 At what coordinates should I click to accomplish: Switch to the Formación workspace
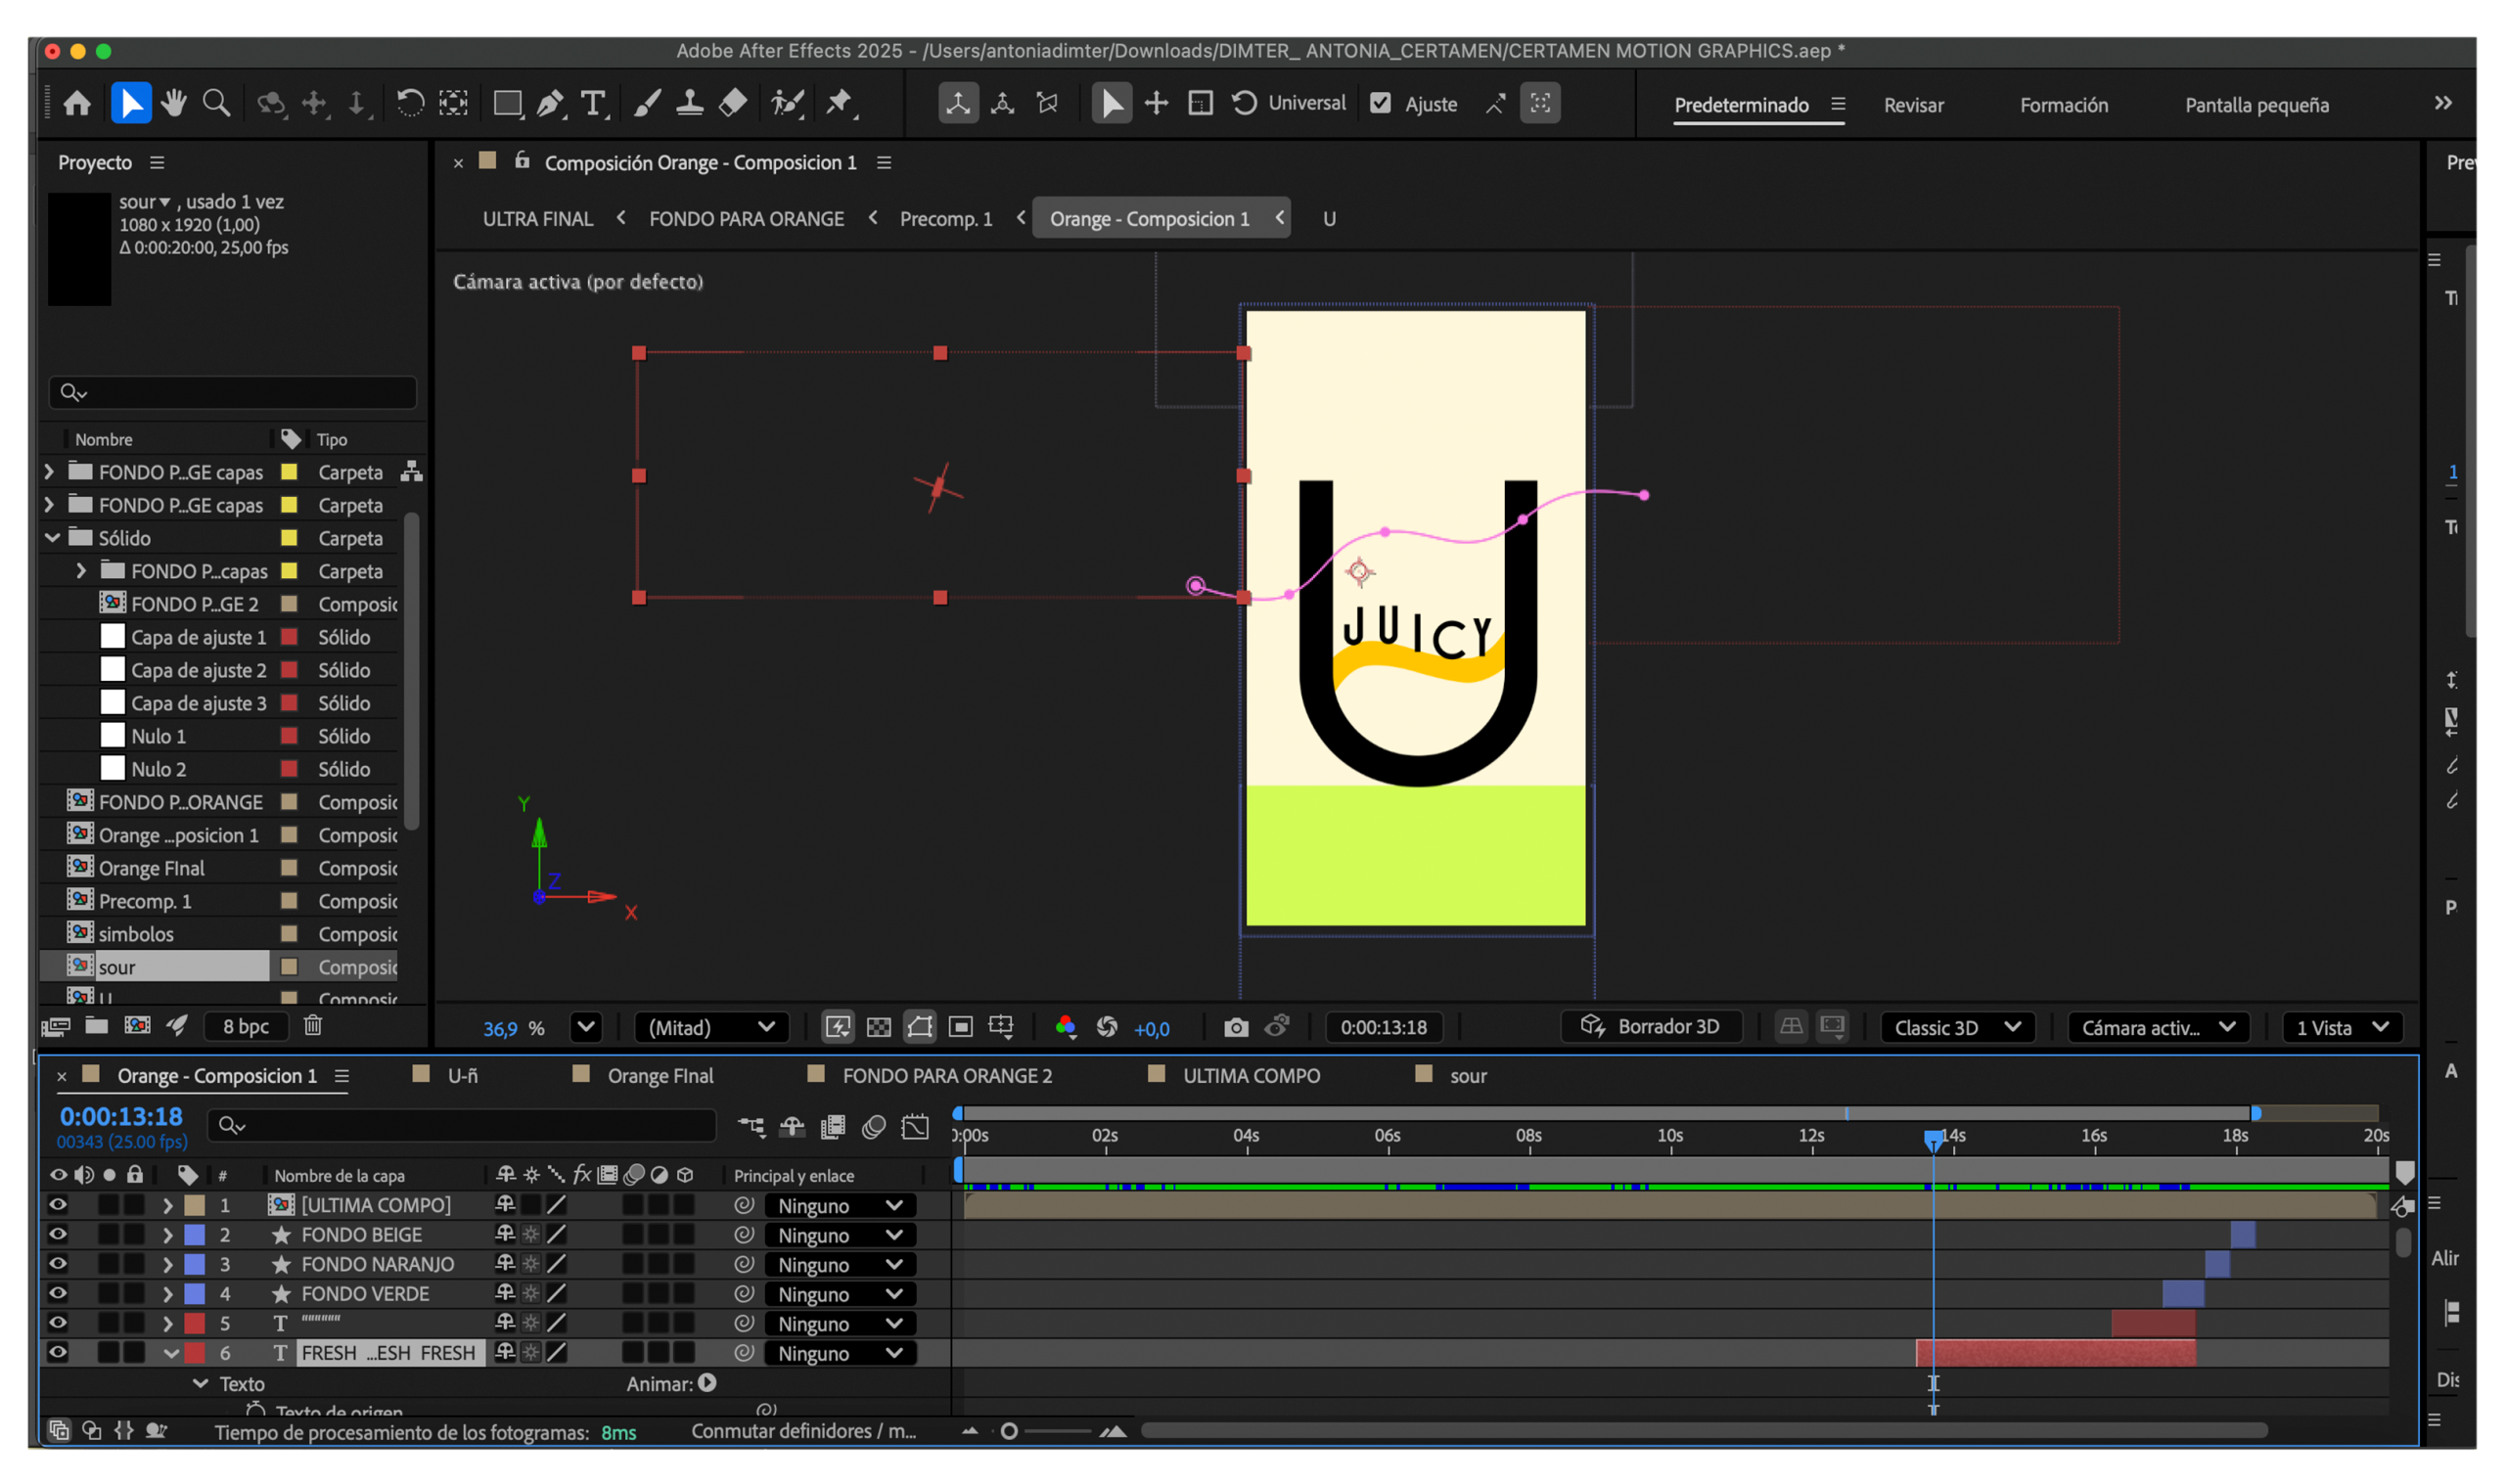(2063, 104)
